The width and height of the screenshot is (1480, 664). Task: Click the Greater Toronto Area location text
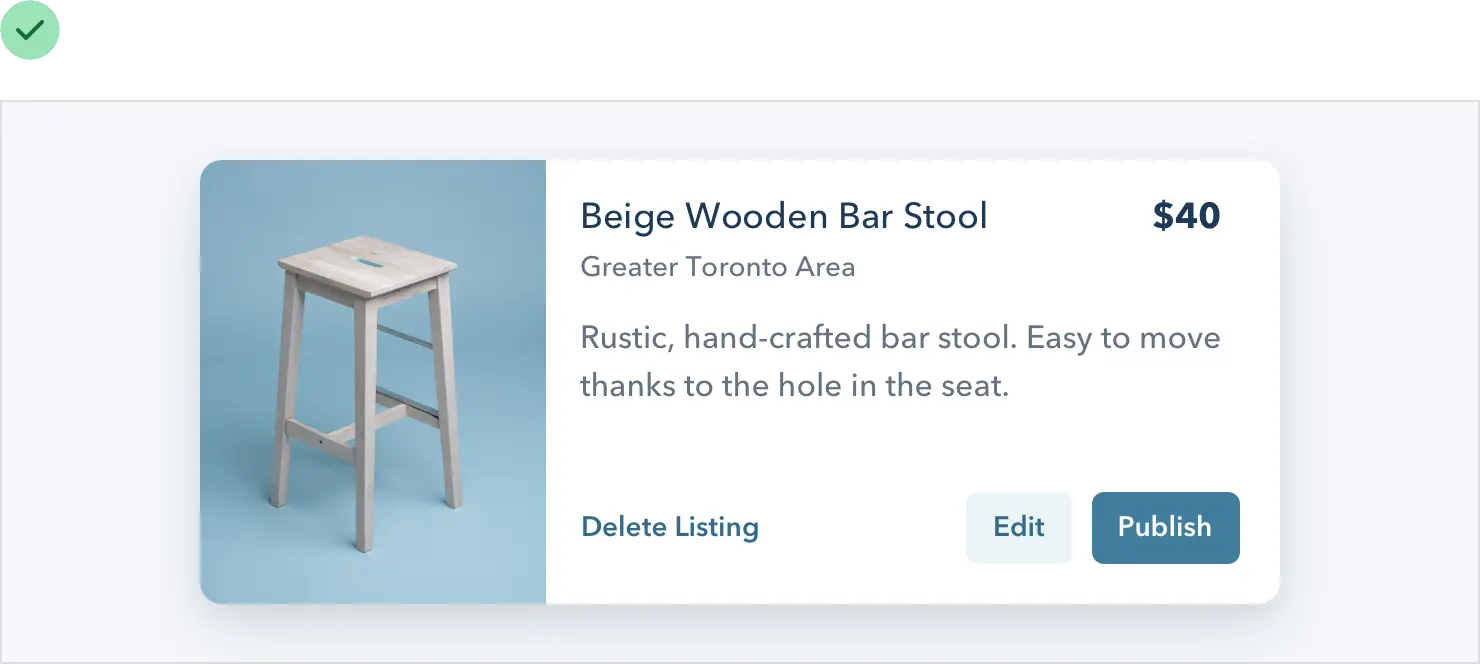point(717,267)
